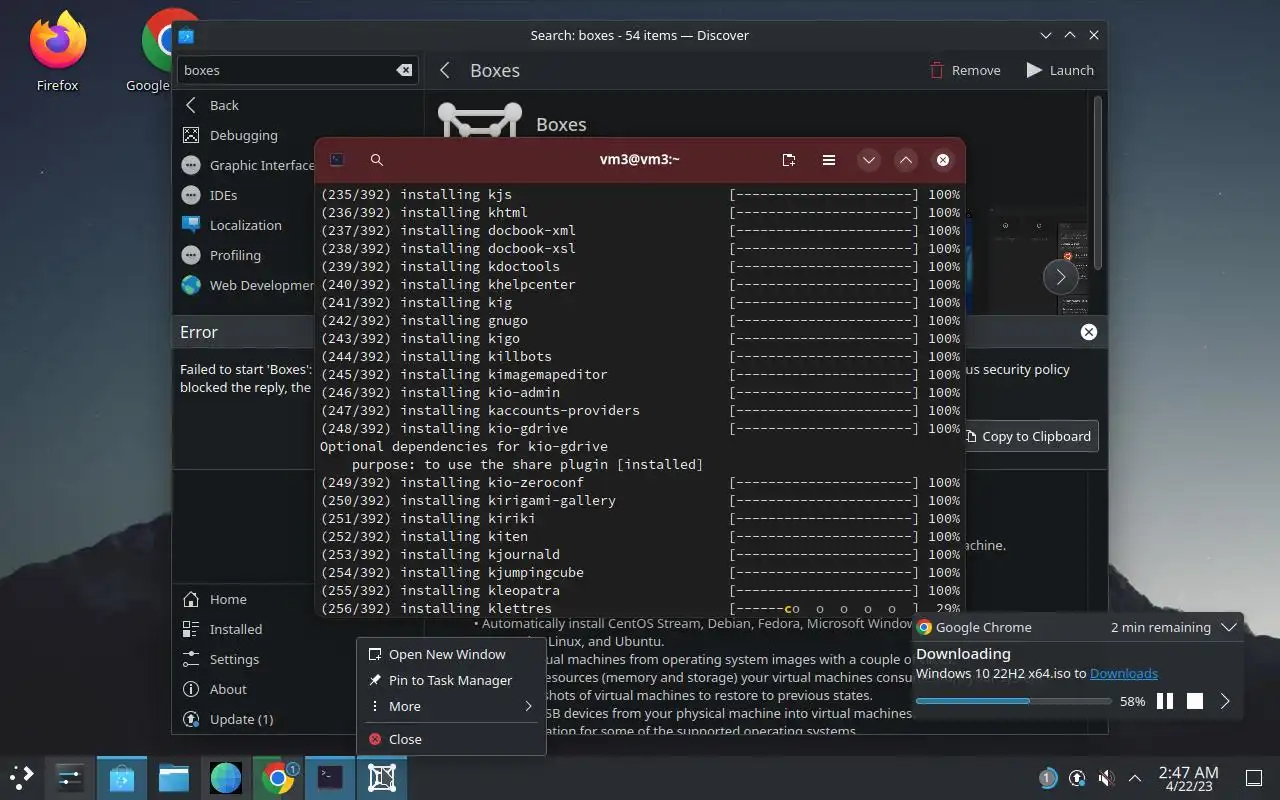
Task: Open the updates tray icon
Action: tap(1077, 777)
